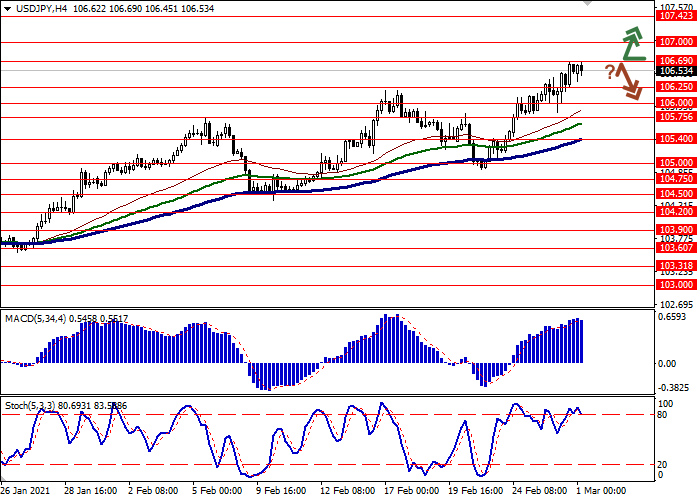Viewport: 700px width, 500px height.
Task: Select the 107.423 price level label
Action: (676, 16)
